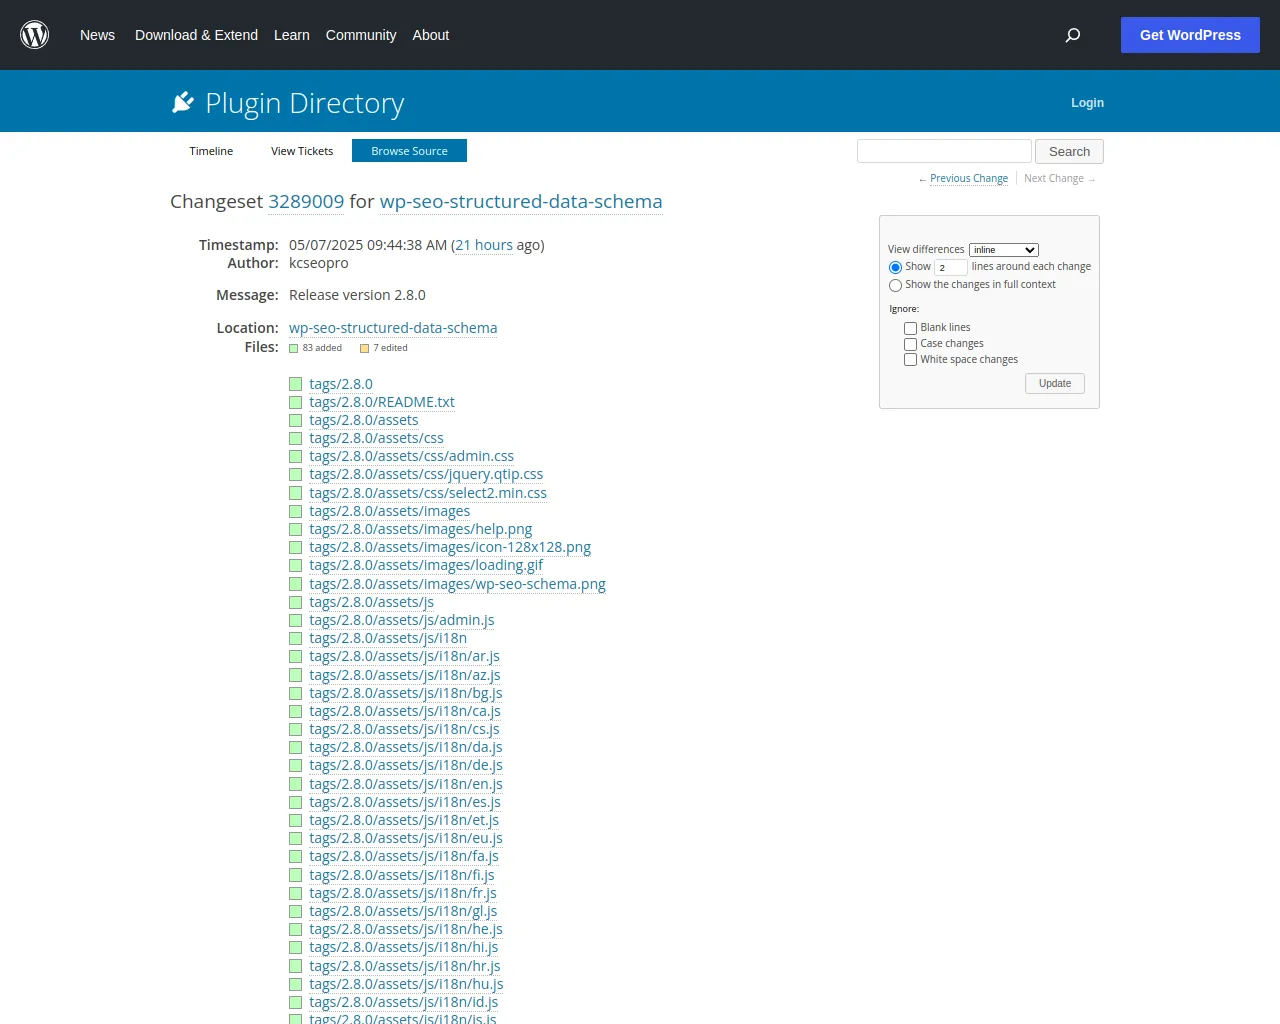Open the search magnifier icon

pos(1073,35)
